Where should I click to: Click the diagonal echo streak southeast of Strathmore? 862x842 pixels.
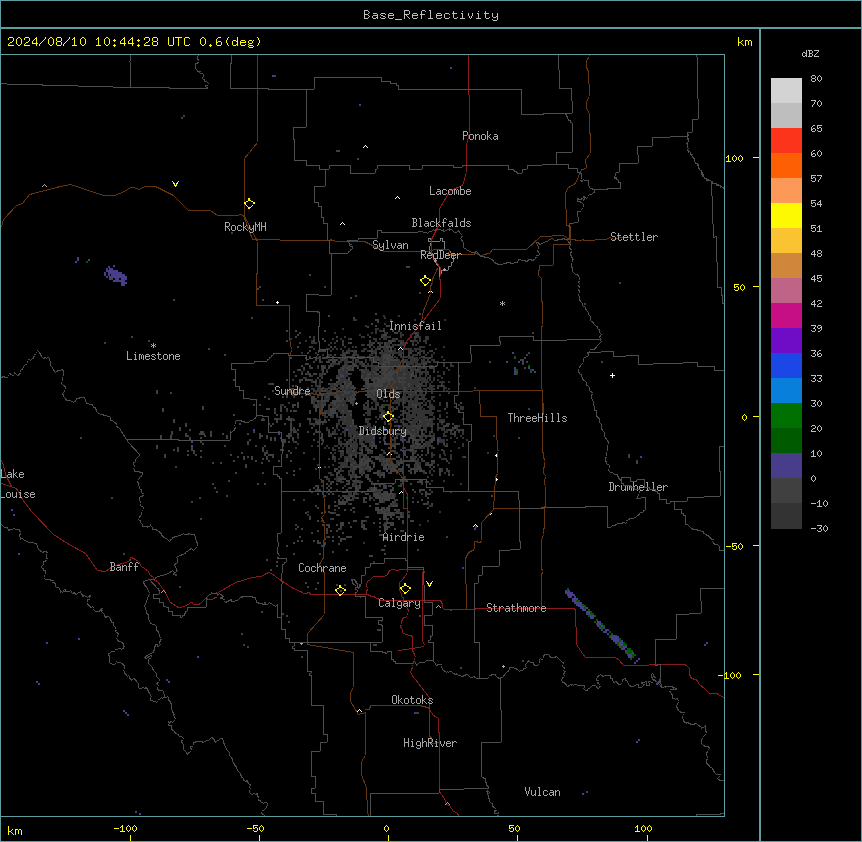(601, 625)
